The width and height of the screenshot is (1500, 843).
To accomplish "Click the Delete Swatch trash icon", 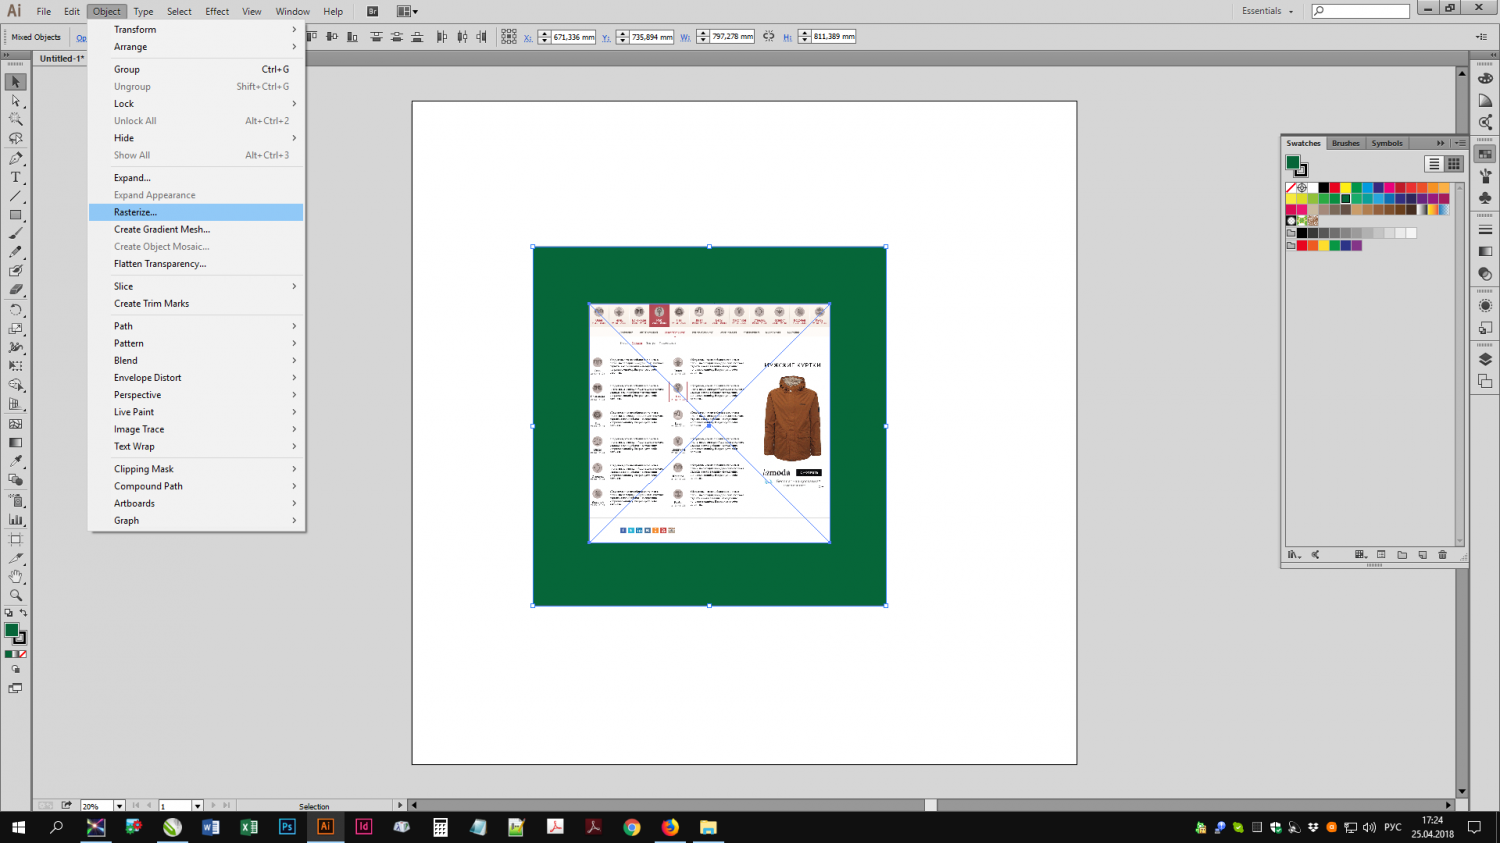I will pos(1442,555).
